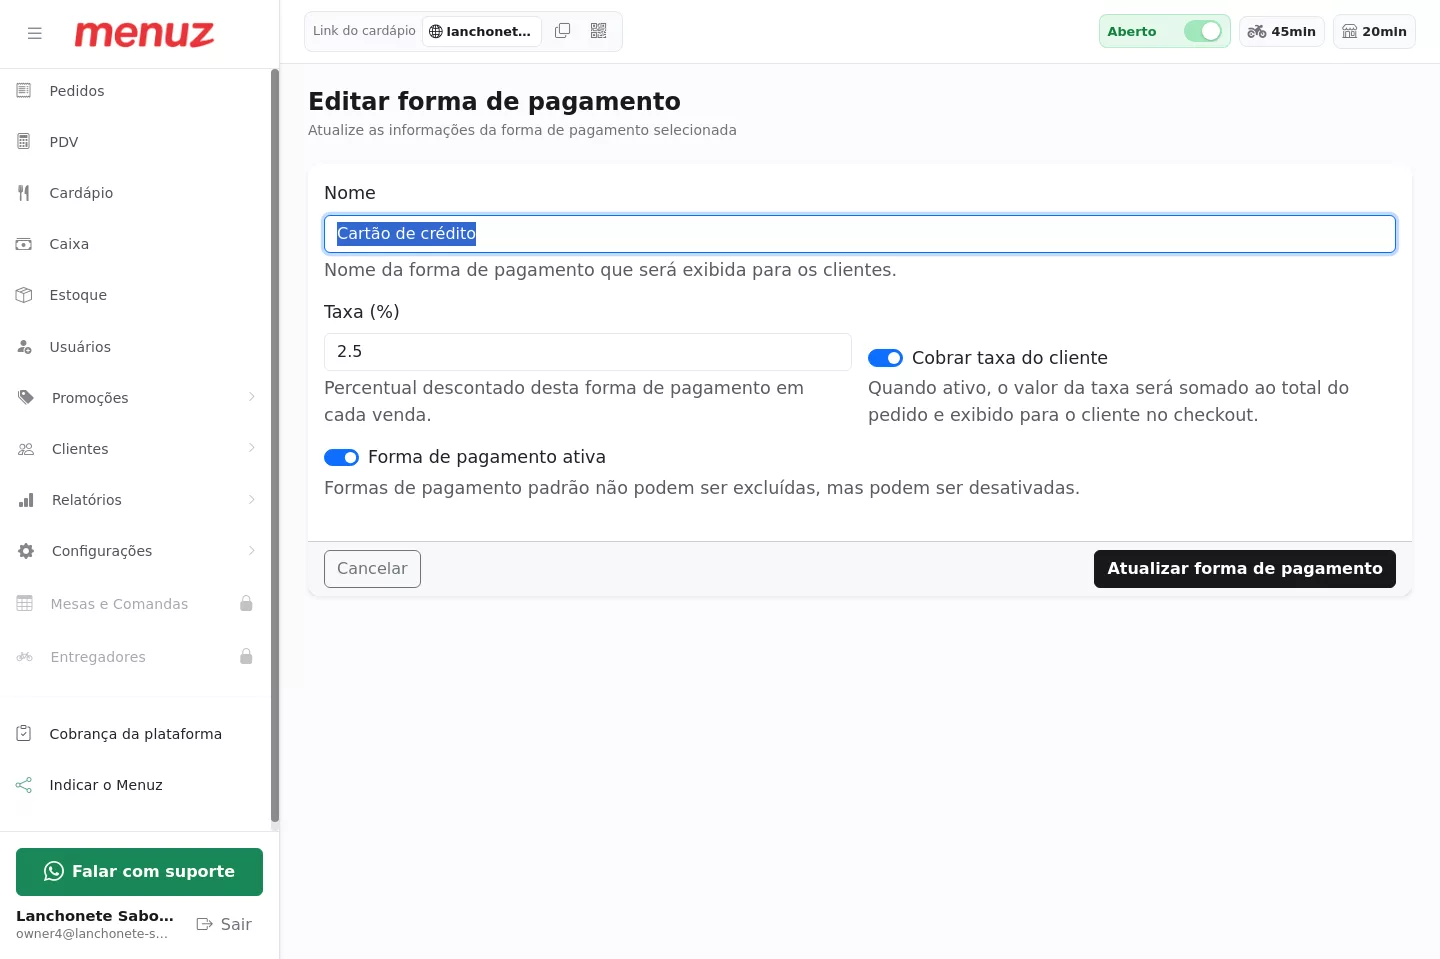Click the Clientes people icon

point(26,449)
